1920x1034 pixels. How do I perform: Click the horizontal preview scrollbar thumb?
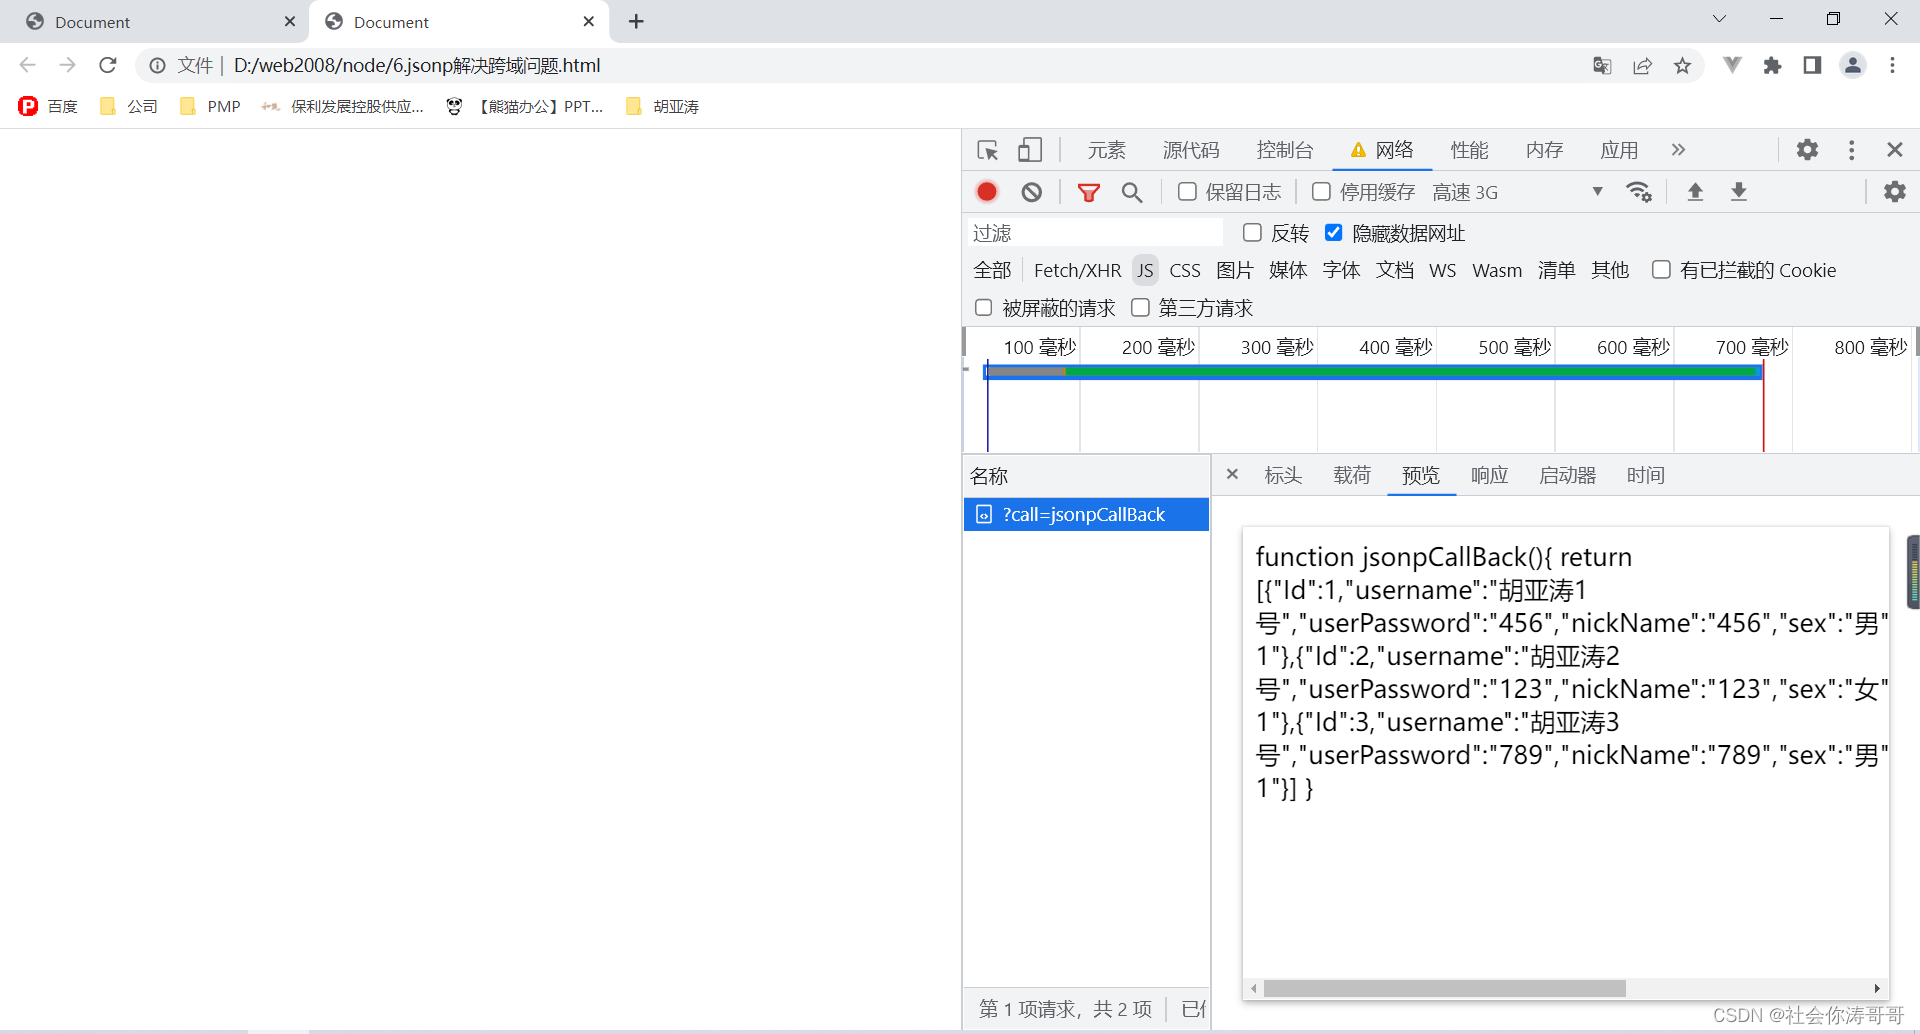1444,988
